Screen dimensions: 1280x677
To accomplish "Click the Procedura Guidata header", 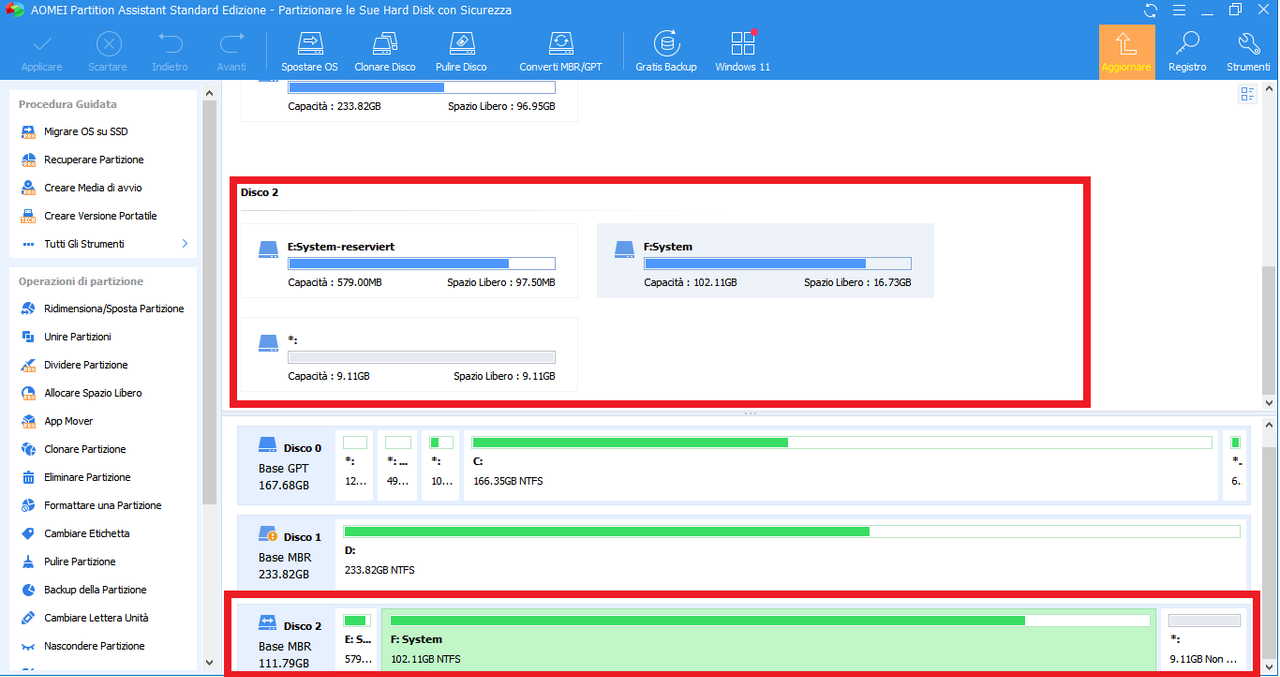I will coord(67,103).
